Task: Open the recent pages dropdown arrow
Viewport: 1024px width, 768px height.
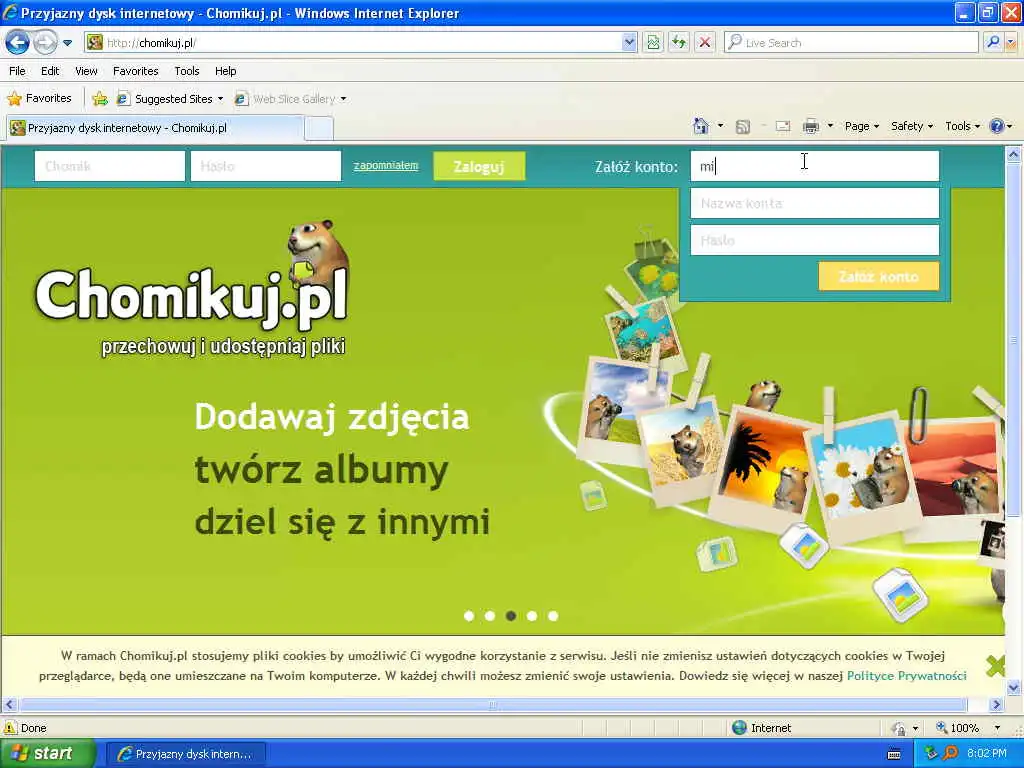Action: tap(67, 43)
